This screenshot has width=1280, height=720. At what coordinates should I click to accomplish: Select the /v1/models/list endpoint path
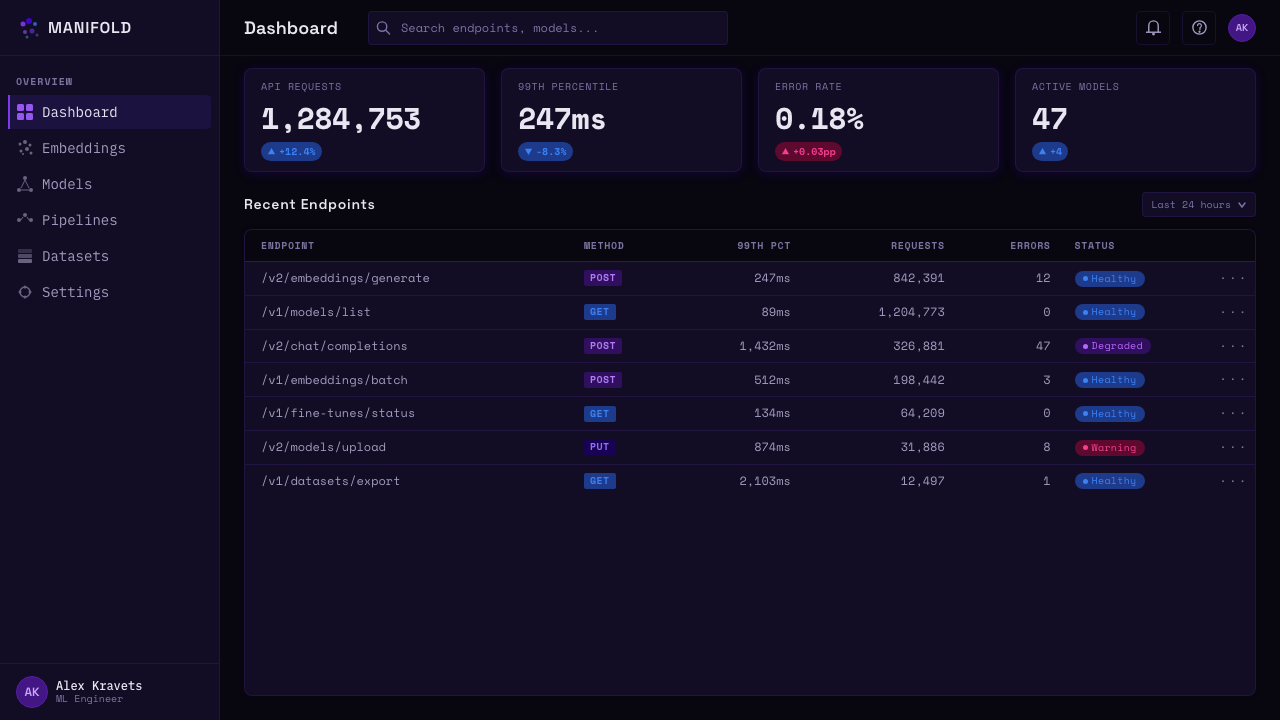click(x=316, y=312)
